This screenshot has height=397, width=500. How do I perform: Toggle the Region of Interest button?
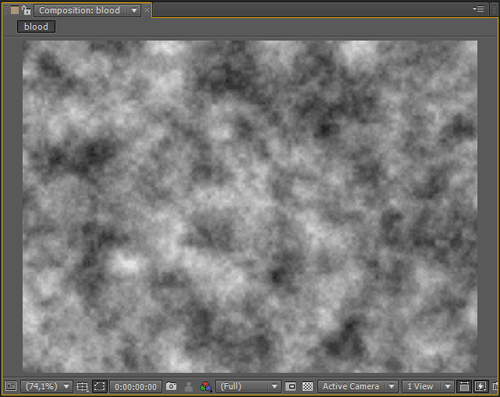[291, 386]
